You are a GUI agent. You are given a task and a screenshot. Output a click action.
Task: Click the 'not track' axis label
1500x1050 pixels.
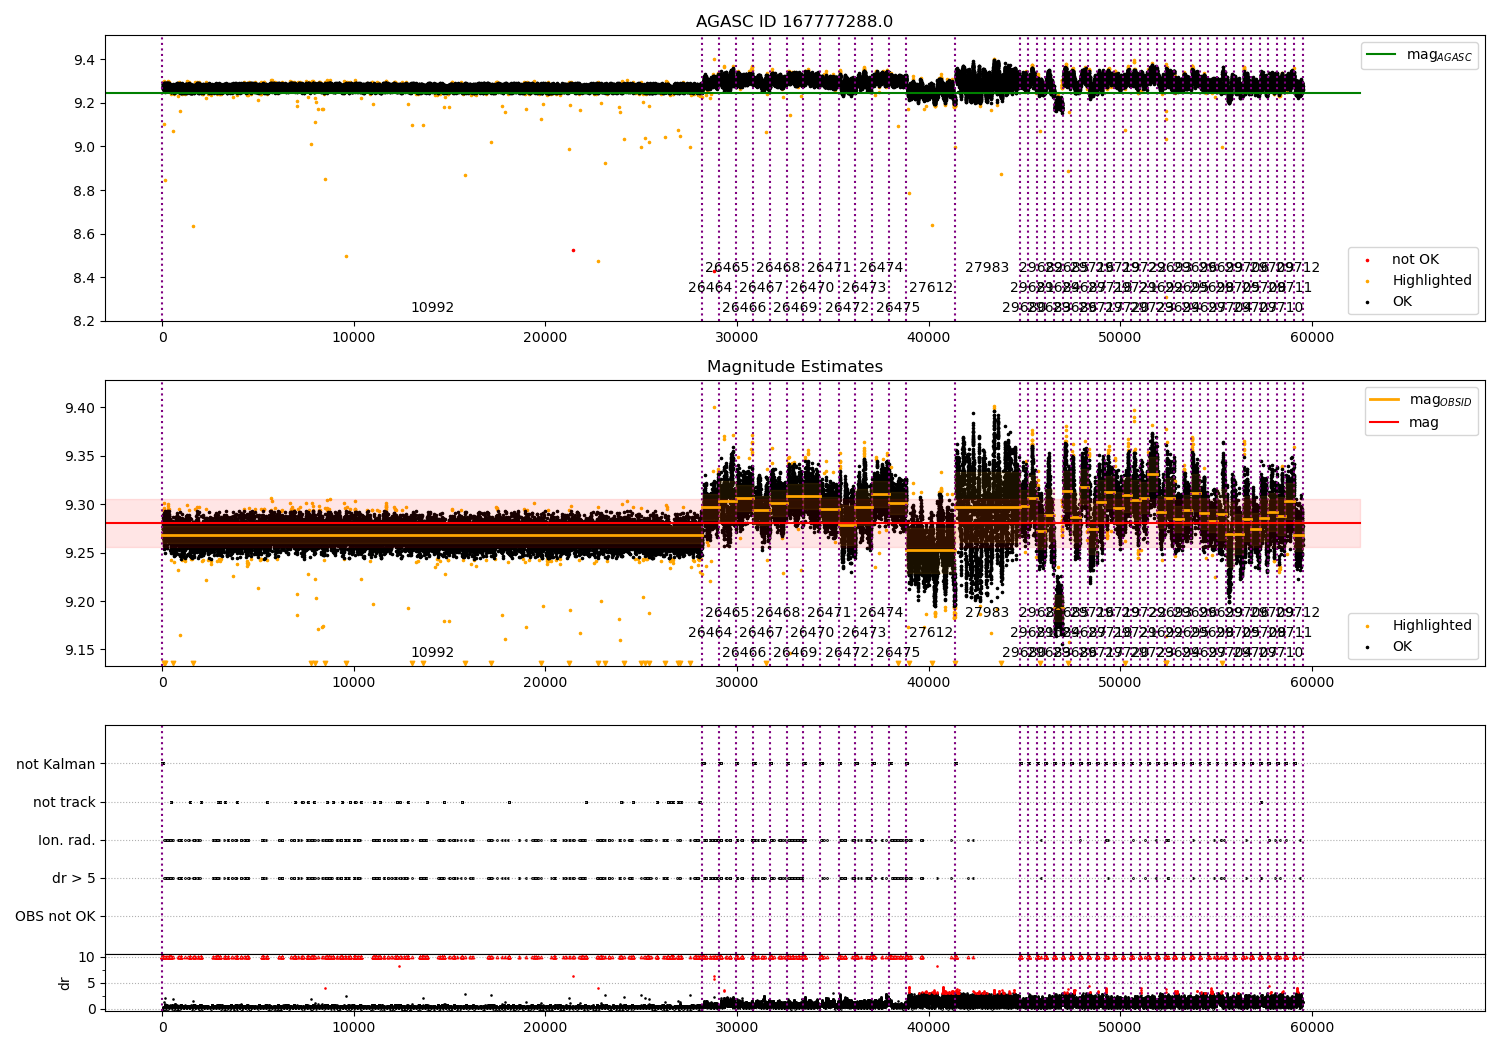click(x=64, y=802)
